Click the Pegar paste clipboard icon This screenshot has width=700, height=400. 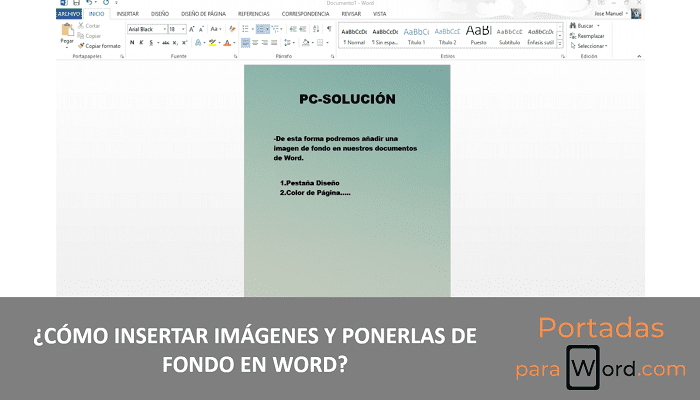pos(67,30)
